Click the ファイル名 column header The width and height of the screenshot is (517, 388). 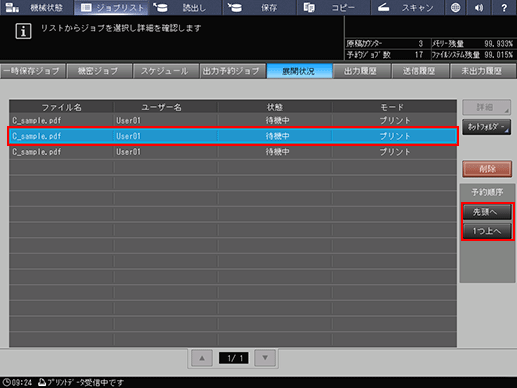click(x=61, y=107)
